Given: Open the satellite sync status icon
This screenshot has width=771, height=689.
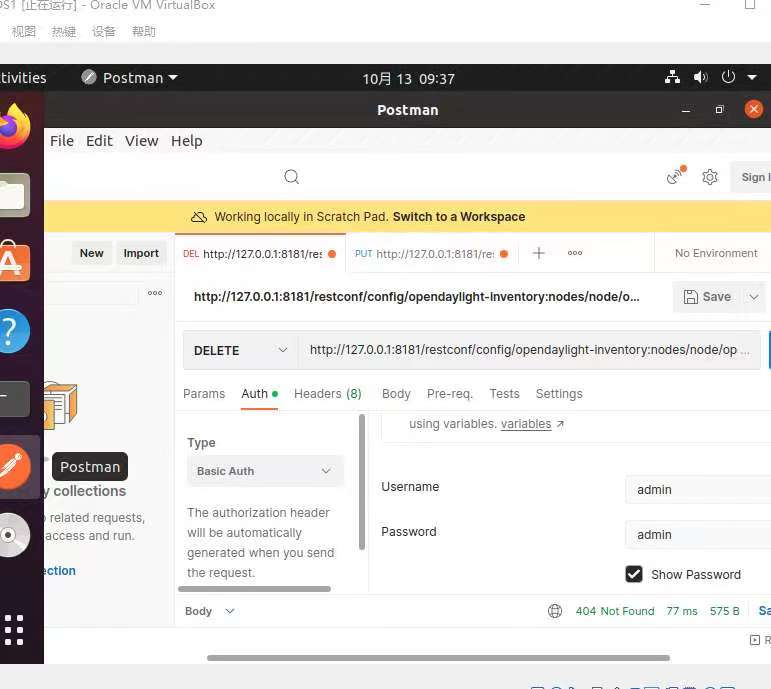Looking at the screenshot, I should (676, 175).
